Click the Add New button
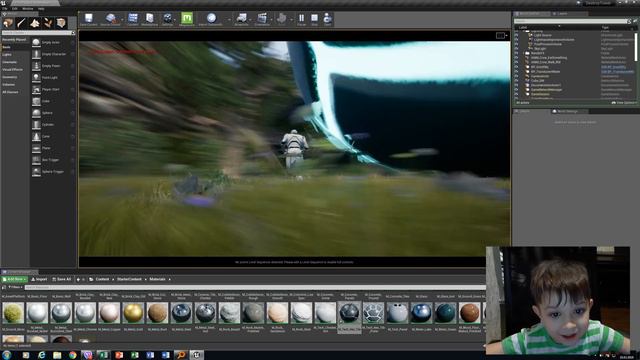This screenshot has height=360, width=640. tap(14, 279)
